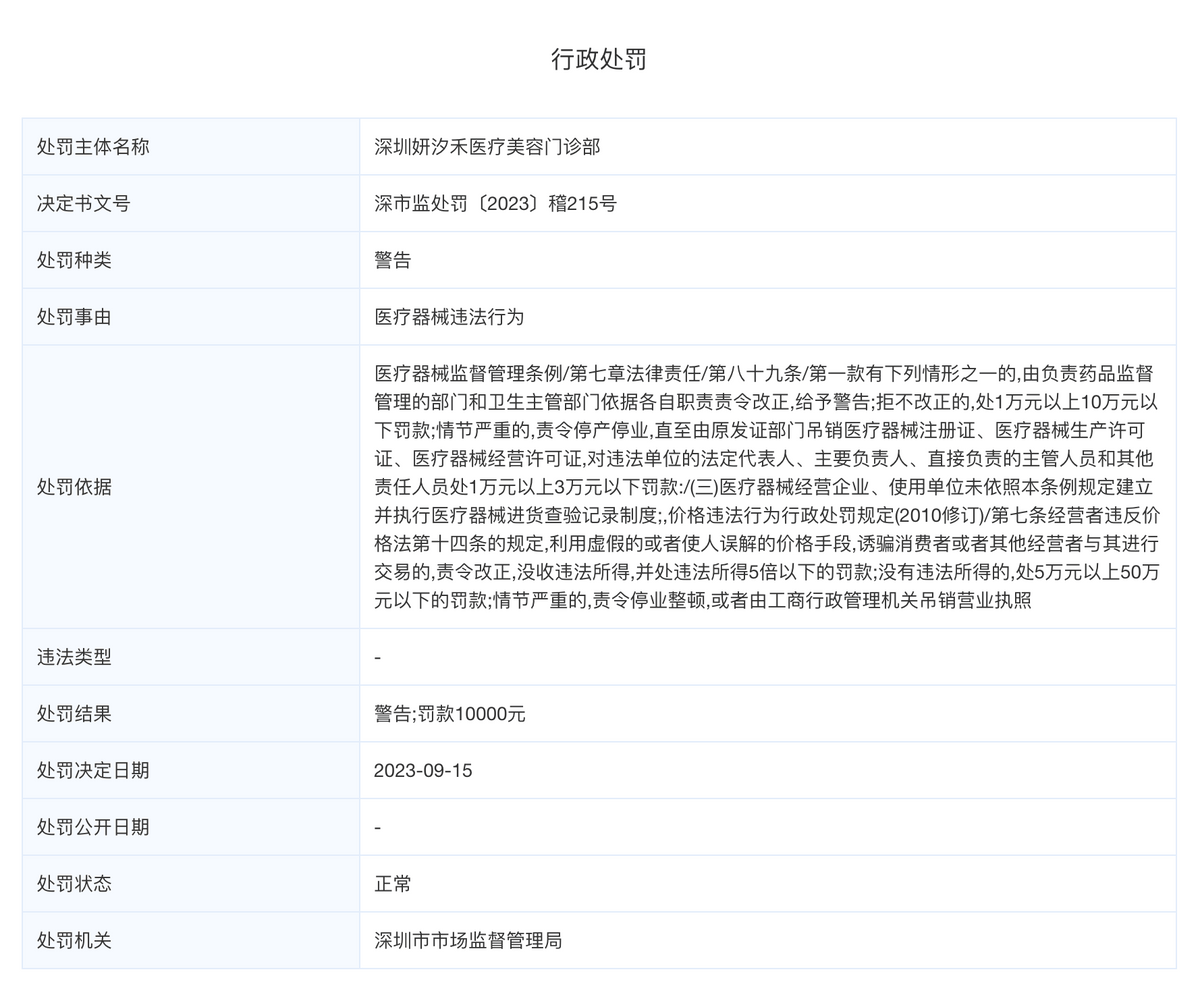Click the 处罚公开日期 label

(93, 827)
